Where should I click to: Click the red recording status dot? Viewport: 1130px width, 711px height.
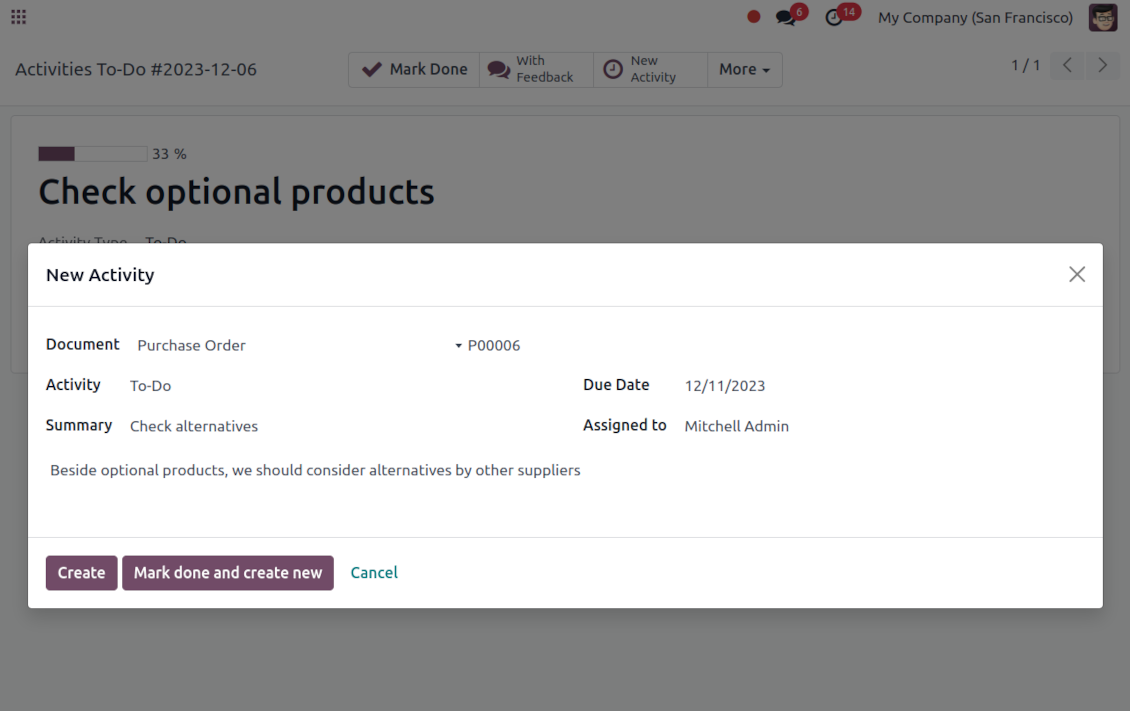tap(754, 17)
